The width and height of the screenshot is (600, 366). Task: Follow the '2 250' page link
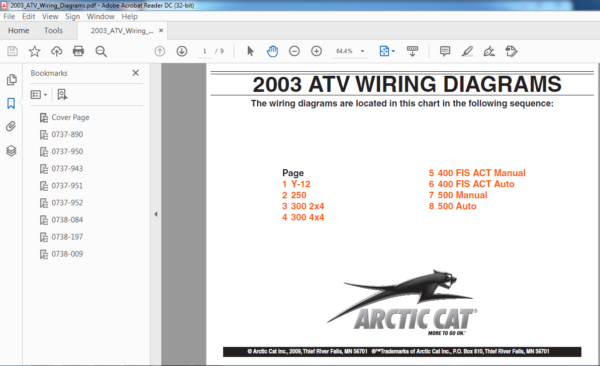tap(294, 195)
